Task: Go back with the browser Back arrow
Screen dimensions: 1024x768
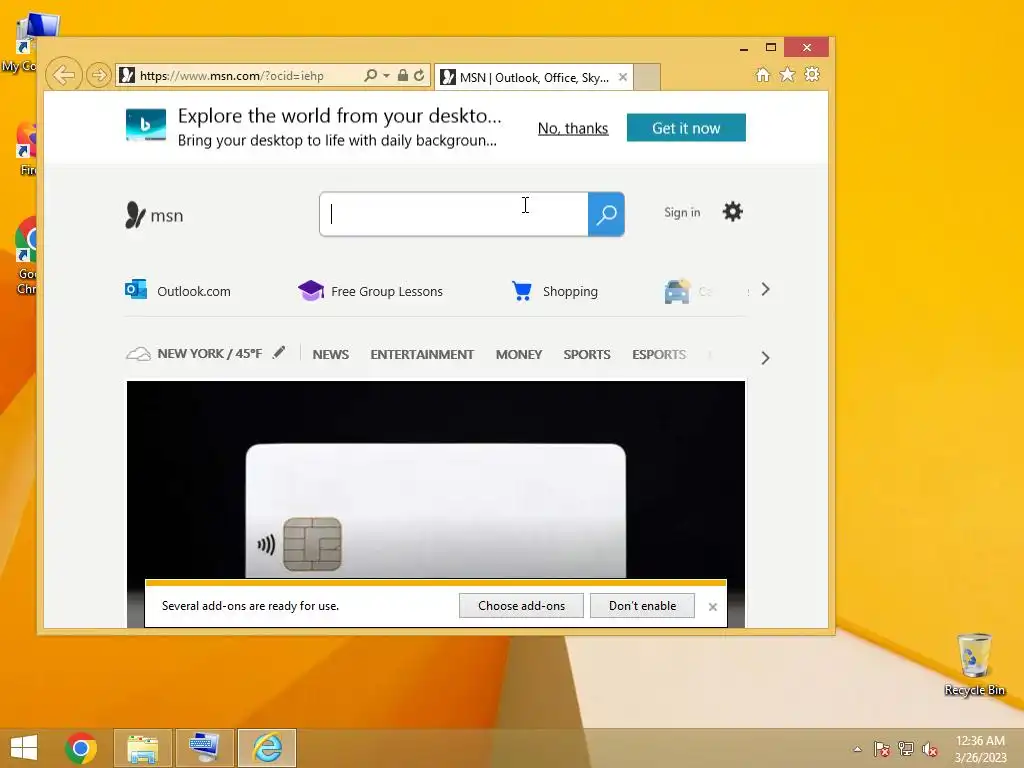Action: (63, 75)
